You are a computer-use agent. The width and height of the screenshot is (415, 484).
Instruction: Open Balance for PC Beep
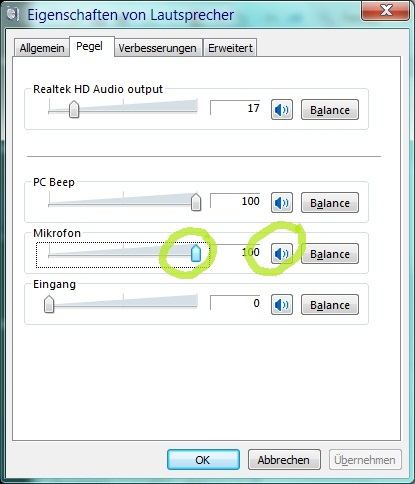coord(330,202)
